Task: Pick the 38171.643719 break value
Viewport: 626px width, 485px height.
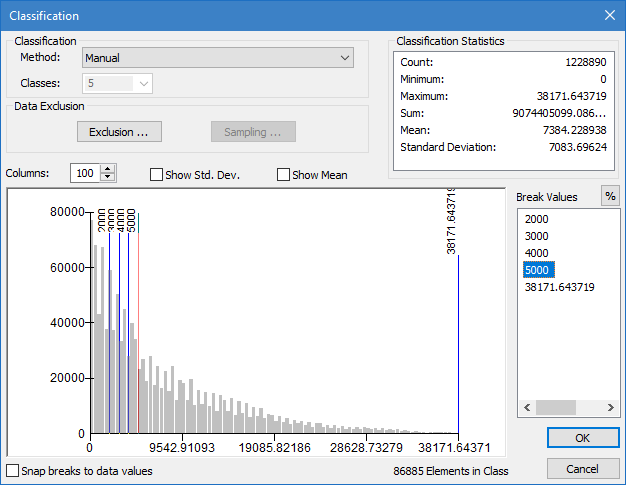Action: [559, 287]
